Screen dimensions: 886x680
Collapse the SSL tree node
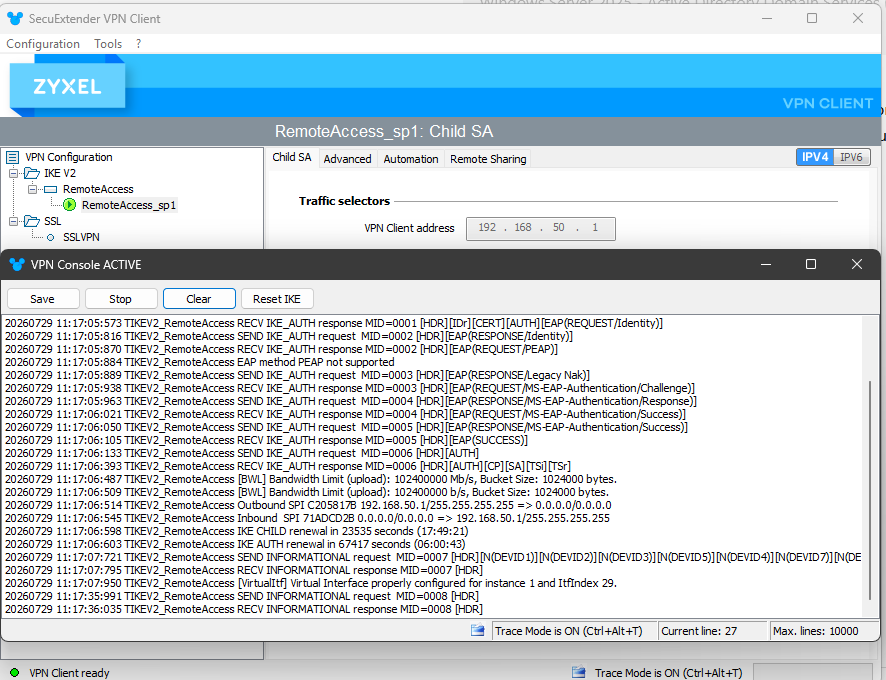[x=14, y=221]
